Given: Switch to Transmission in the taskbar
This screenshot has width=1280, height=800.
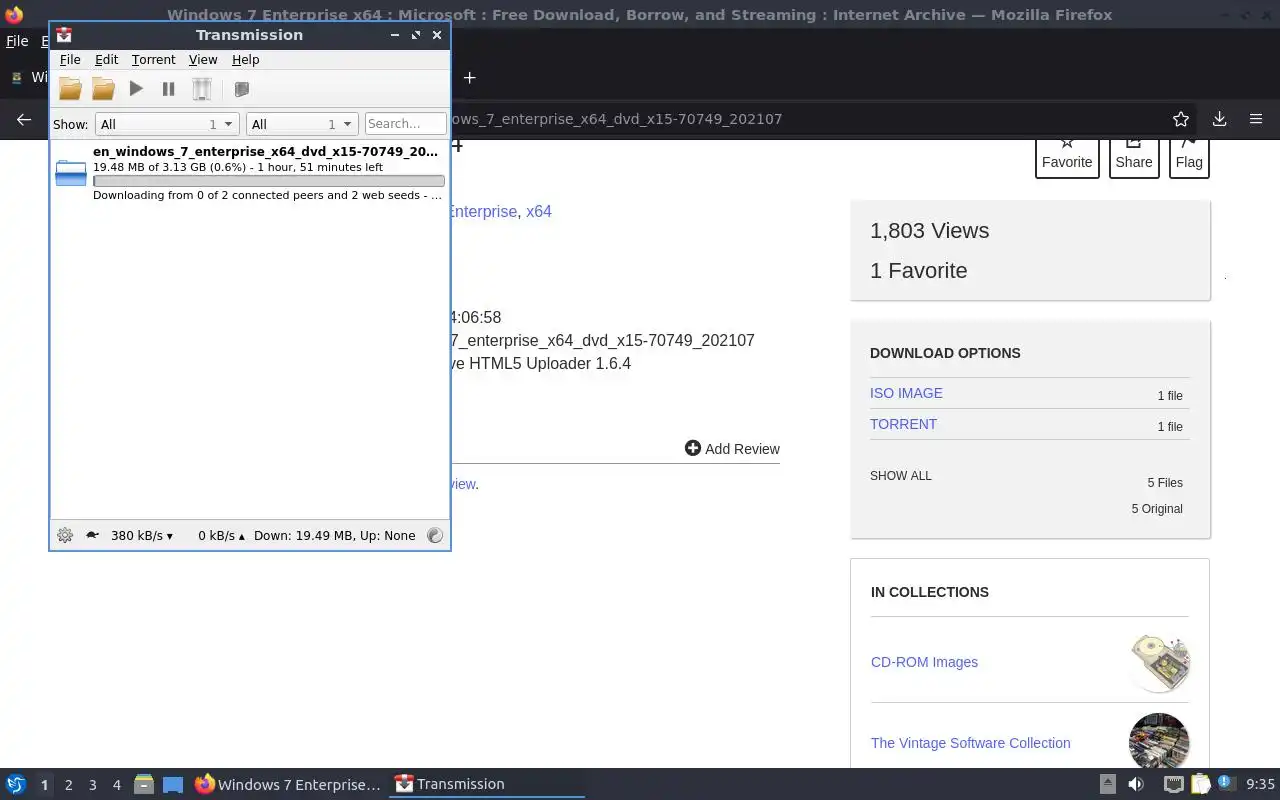Looking at the screenshot, I should [487, 785].
